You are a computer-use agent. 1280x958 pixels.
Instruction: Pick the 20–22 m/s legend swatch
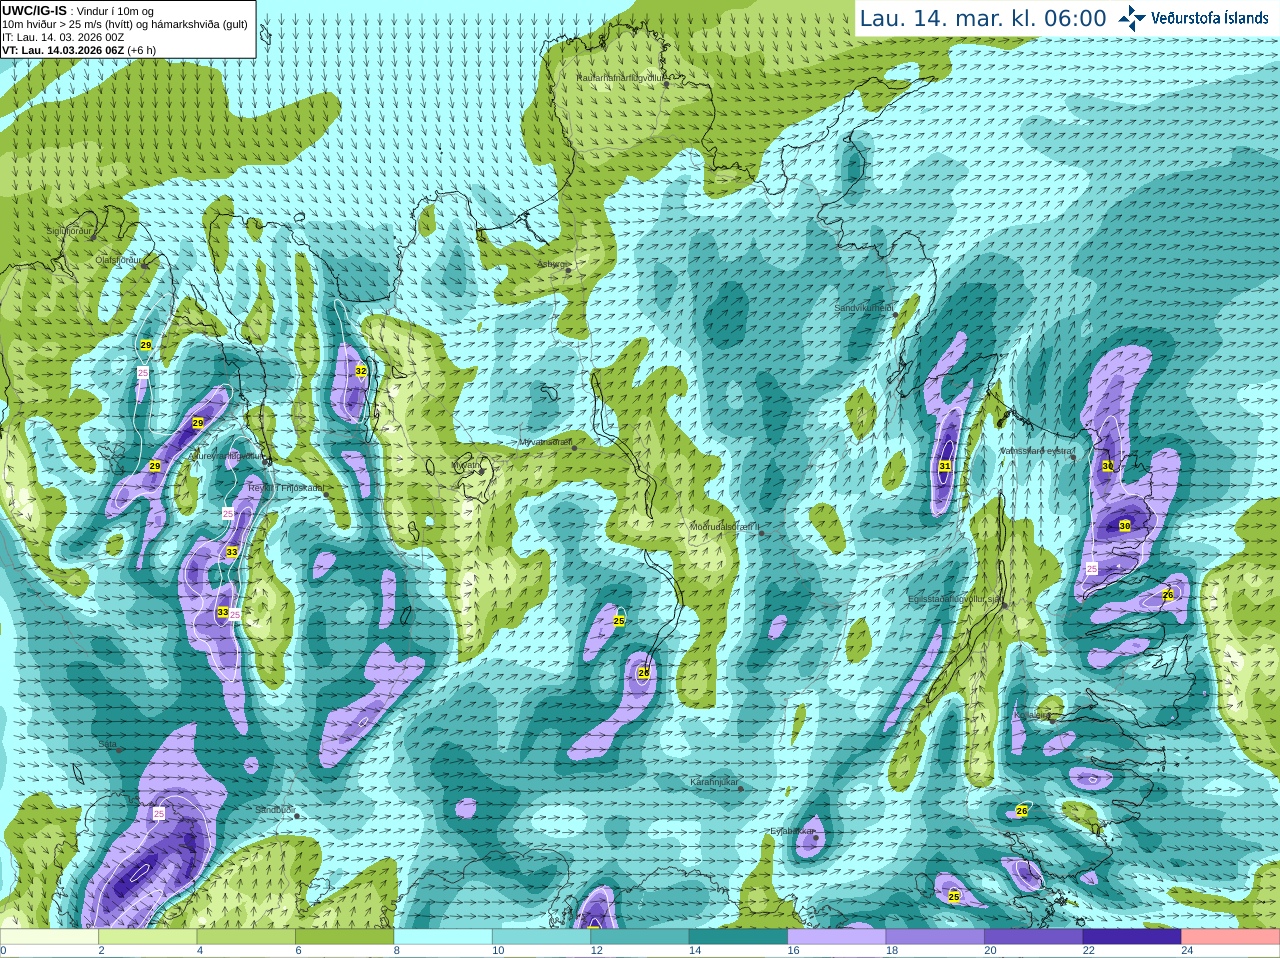[x=1034, y=937]
